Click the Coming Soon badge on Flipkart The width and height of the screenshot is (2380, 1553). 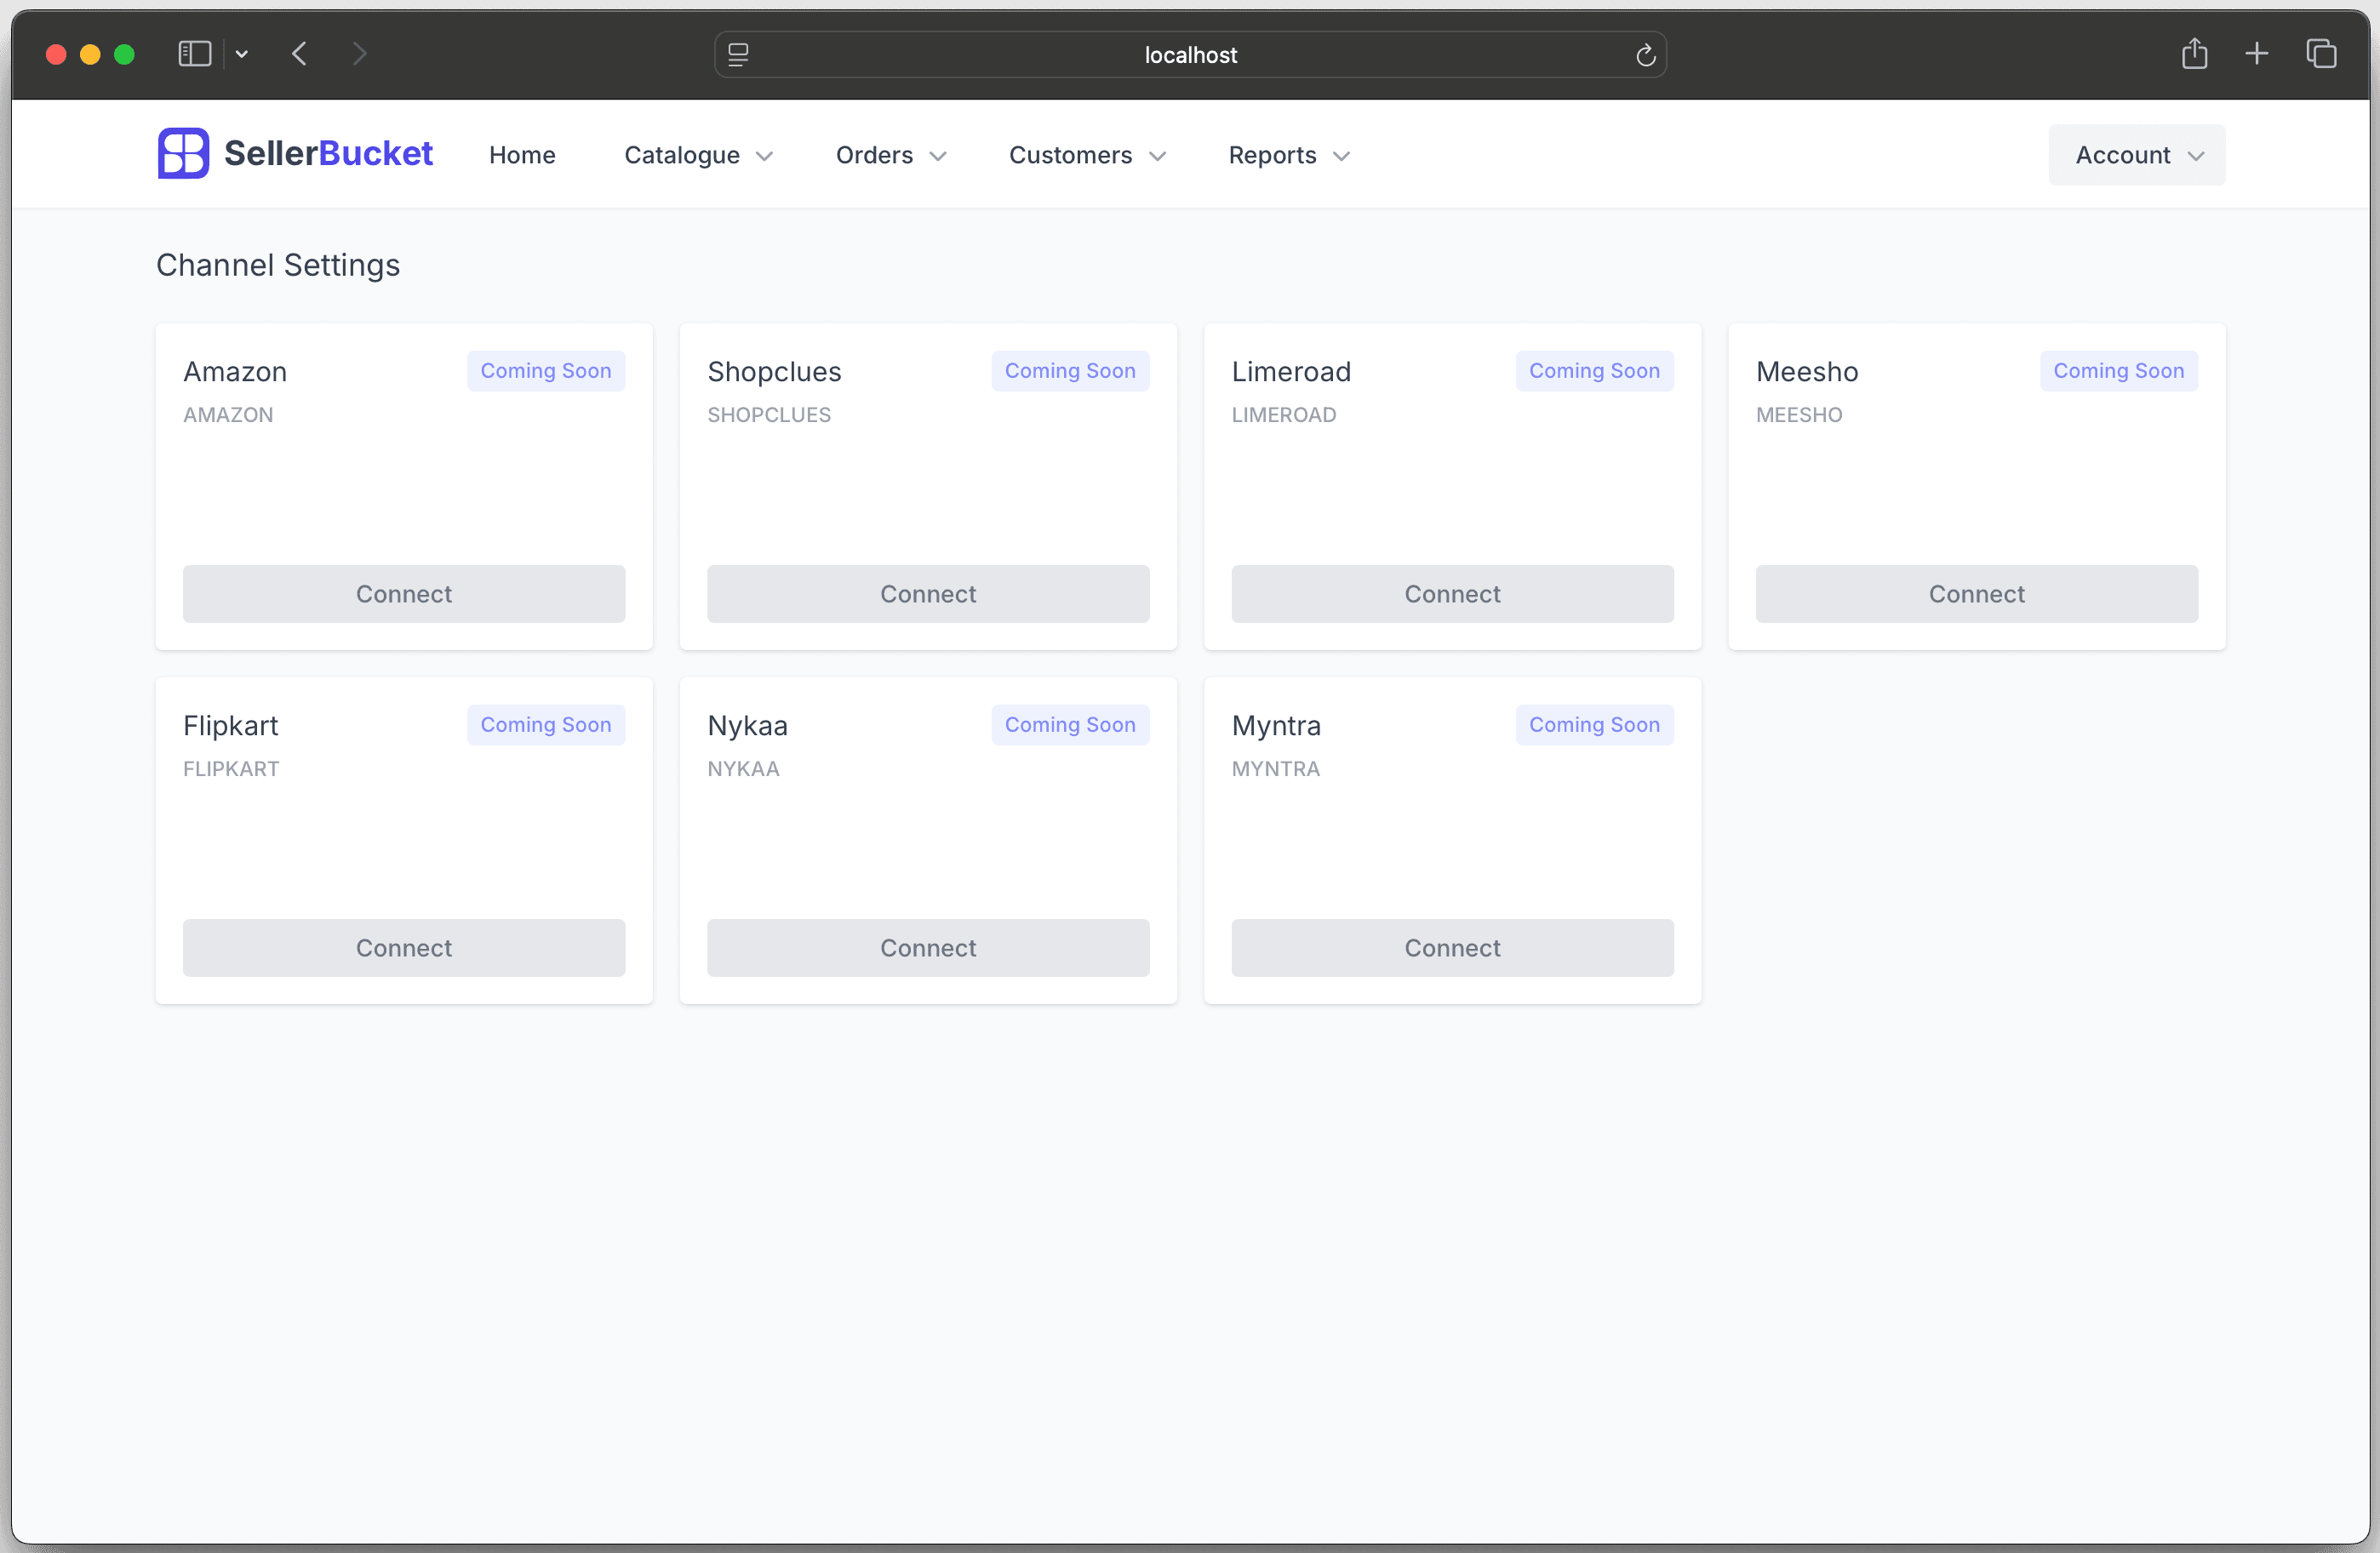point(546,725)
